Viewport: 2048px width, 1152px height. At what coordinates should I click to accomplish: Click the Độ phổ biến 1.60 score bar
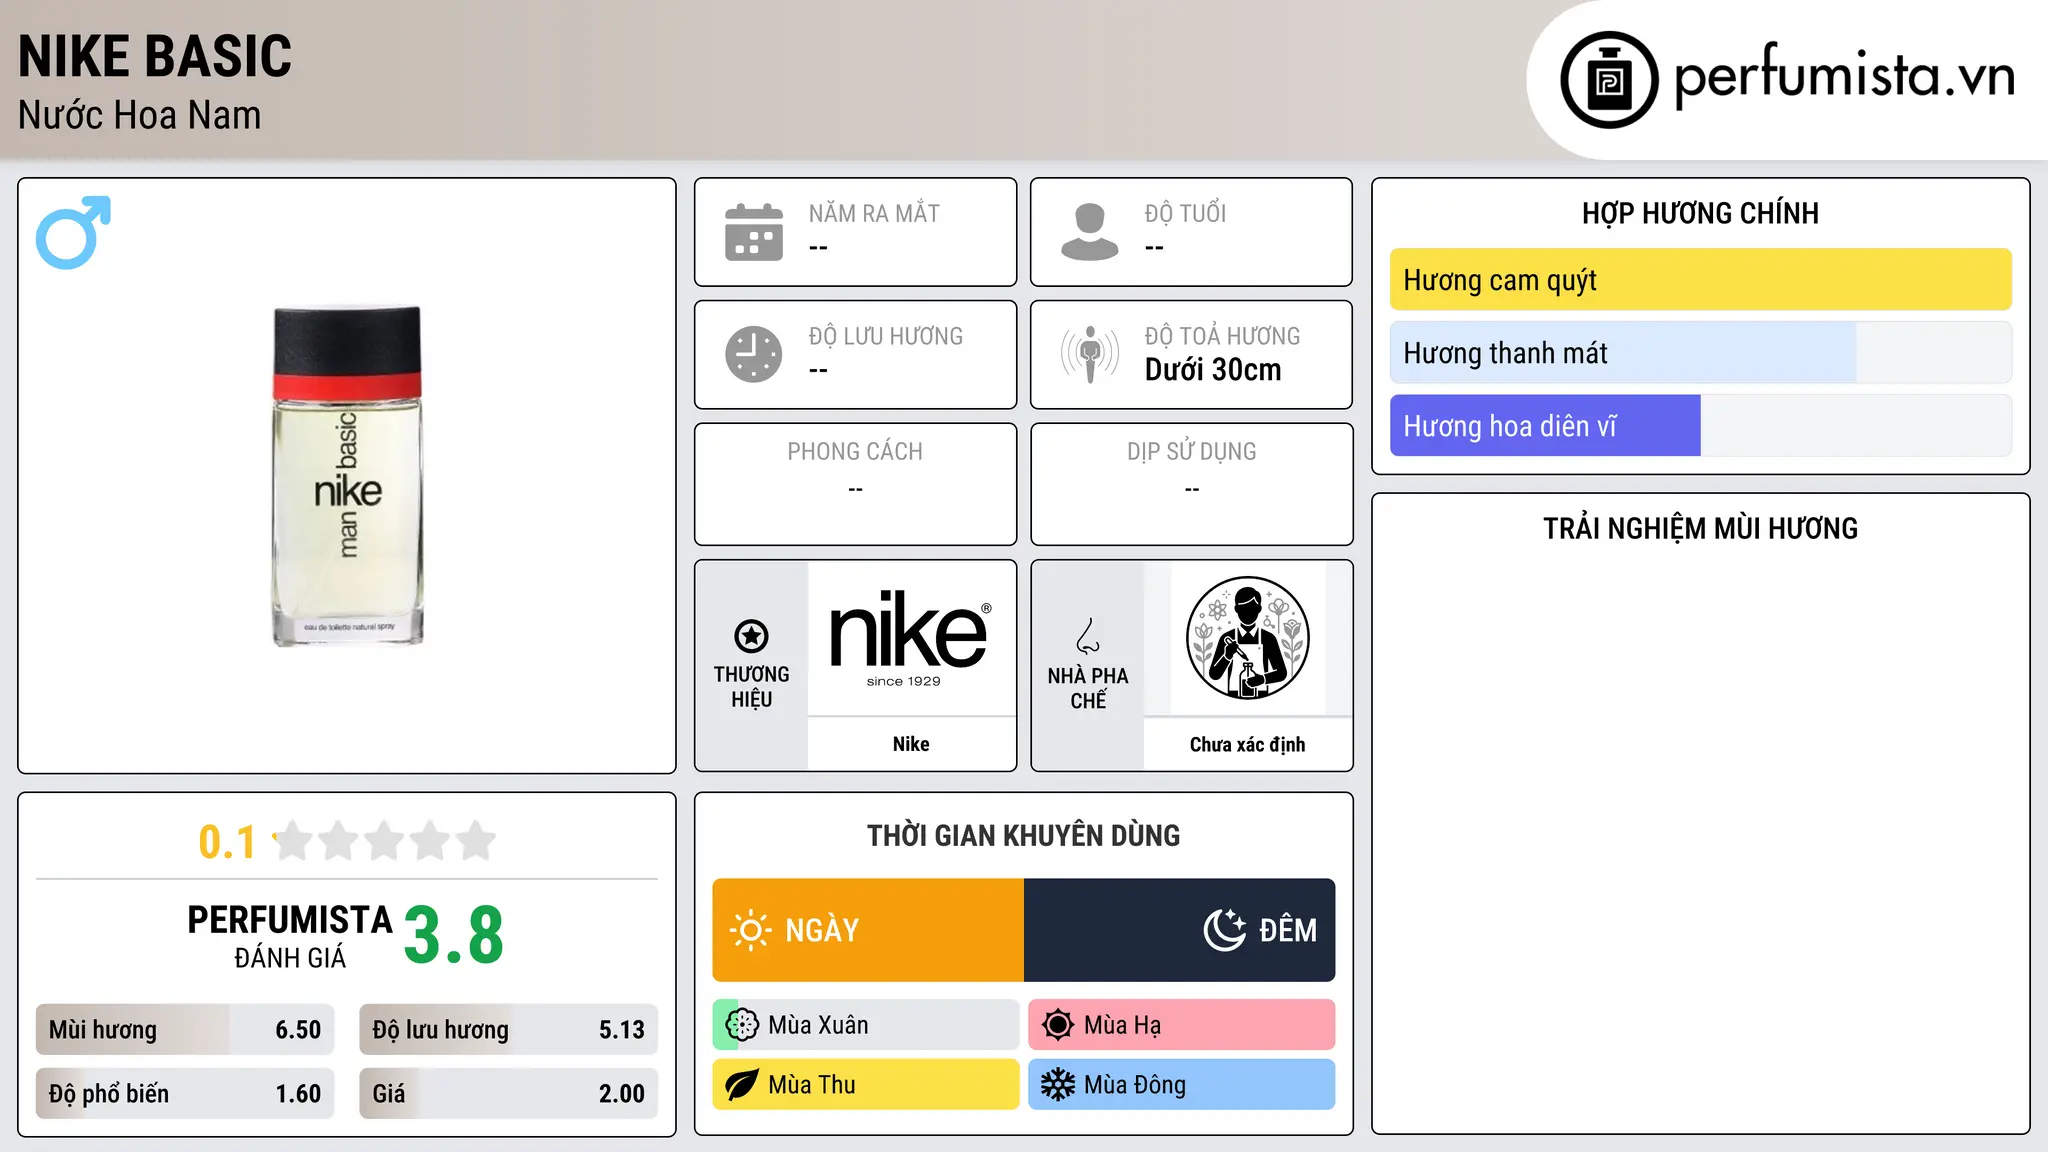[x=185, y=1094]
